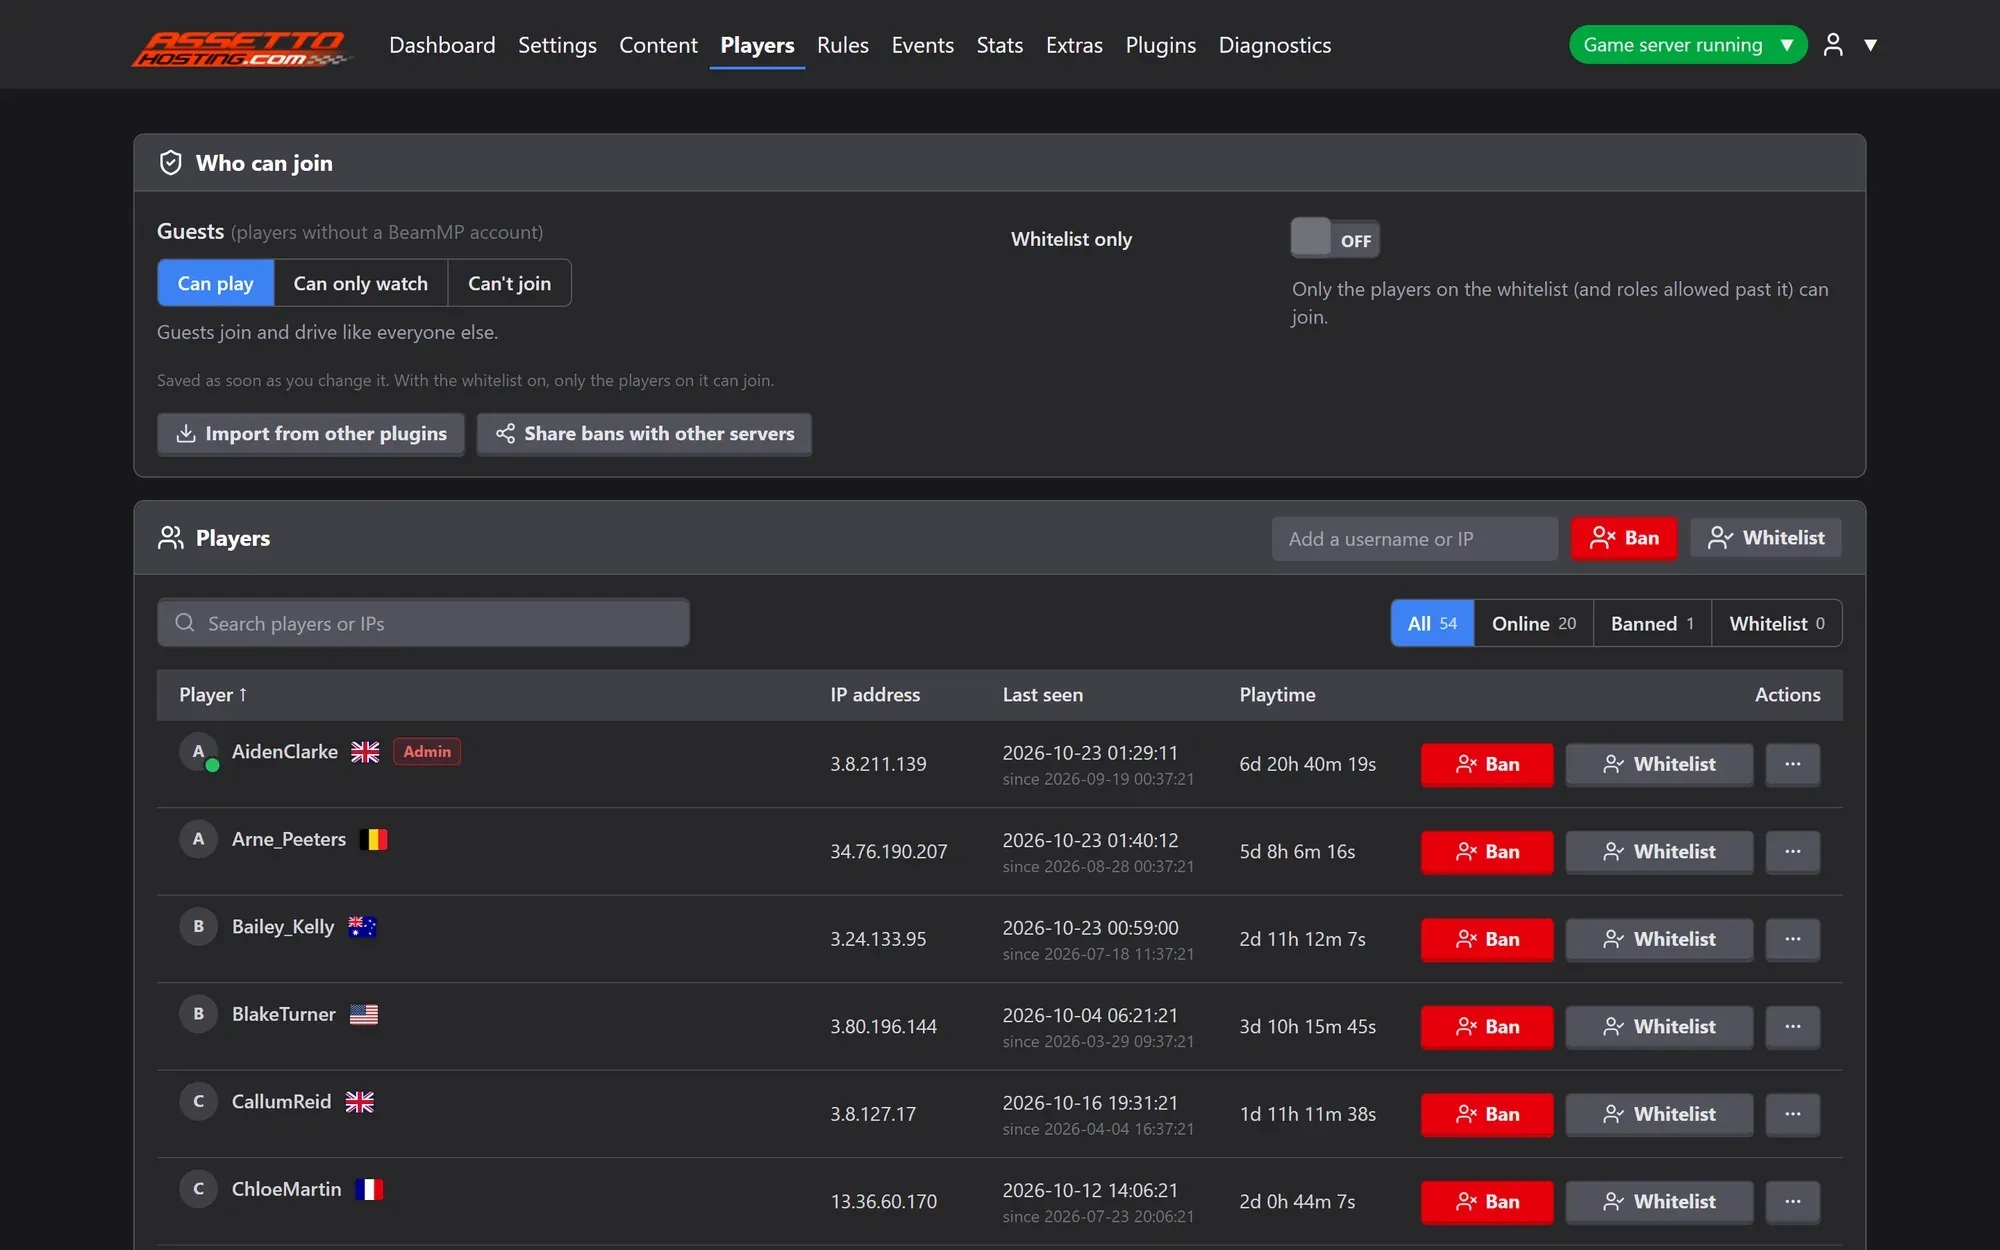Select the Can't join guest option
Viewport: 2000px width, 1250px height.
point(509,283)
